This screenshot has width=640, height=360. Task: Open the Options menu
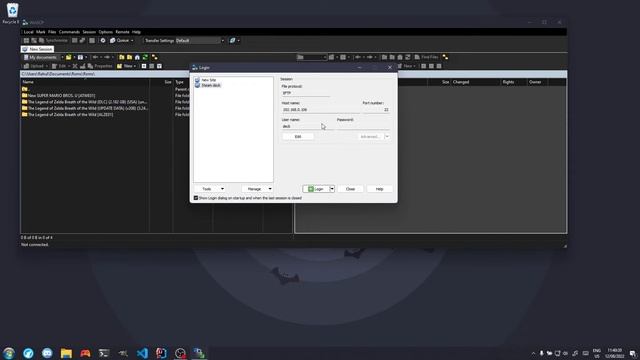(105, 32)
